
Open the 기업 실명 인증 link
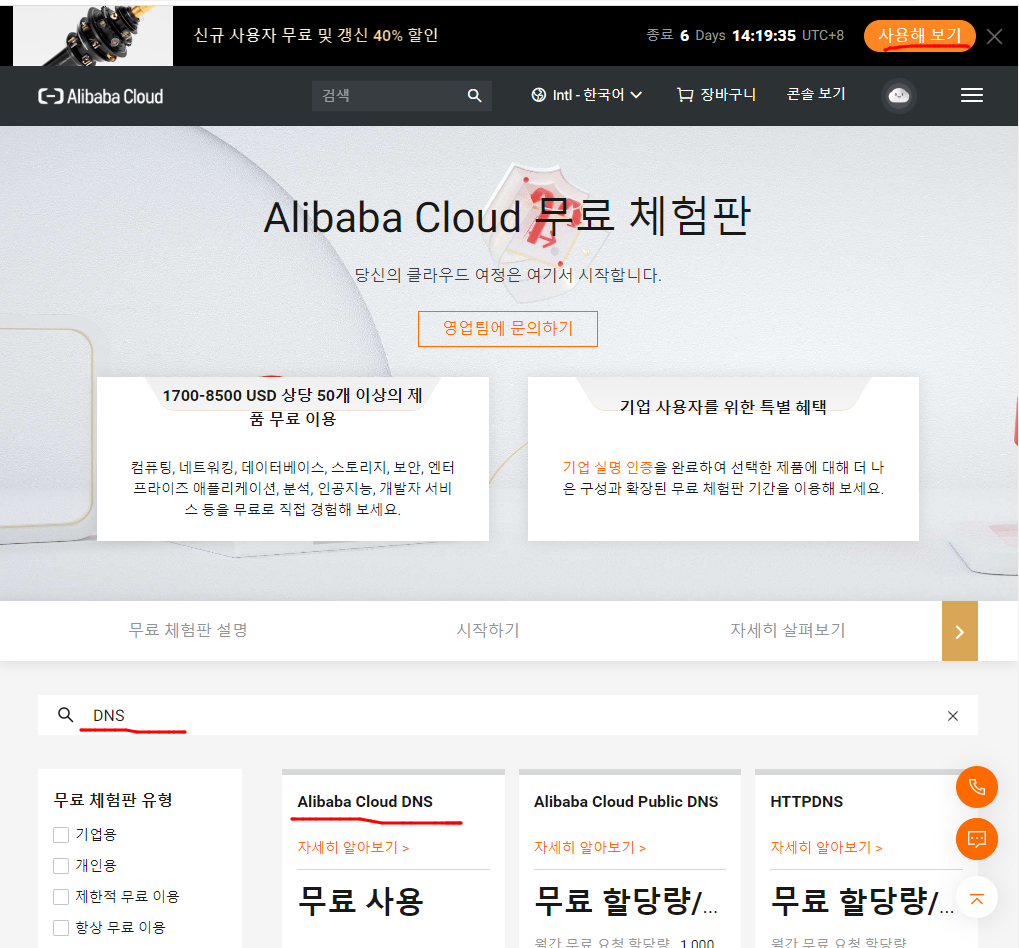(x=608, y=467)
